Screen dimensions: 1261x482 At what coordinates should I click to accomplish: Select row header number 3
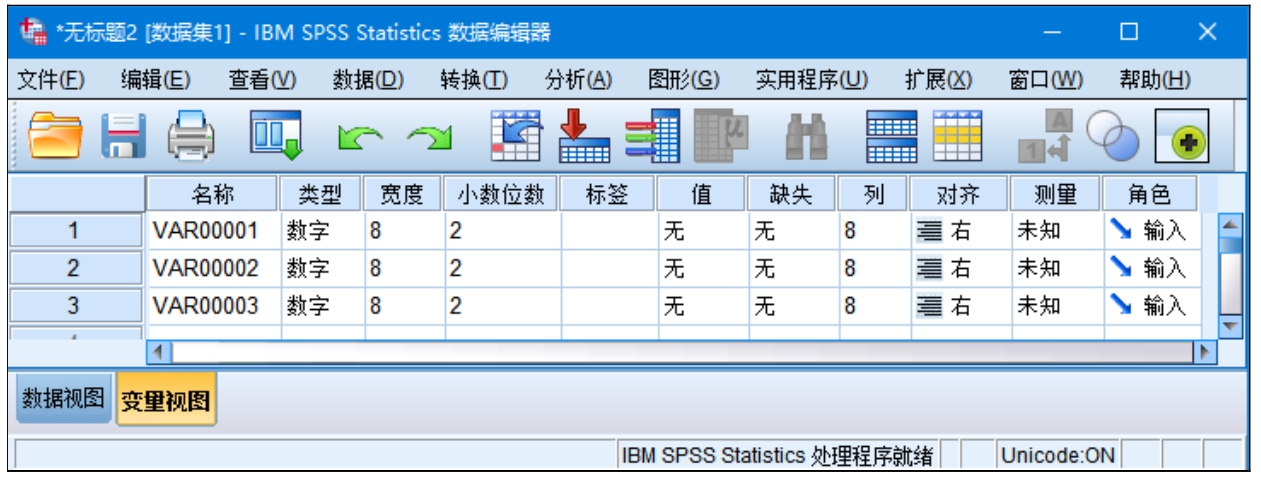pos(76,306)
